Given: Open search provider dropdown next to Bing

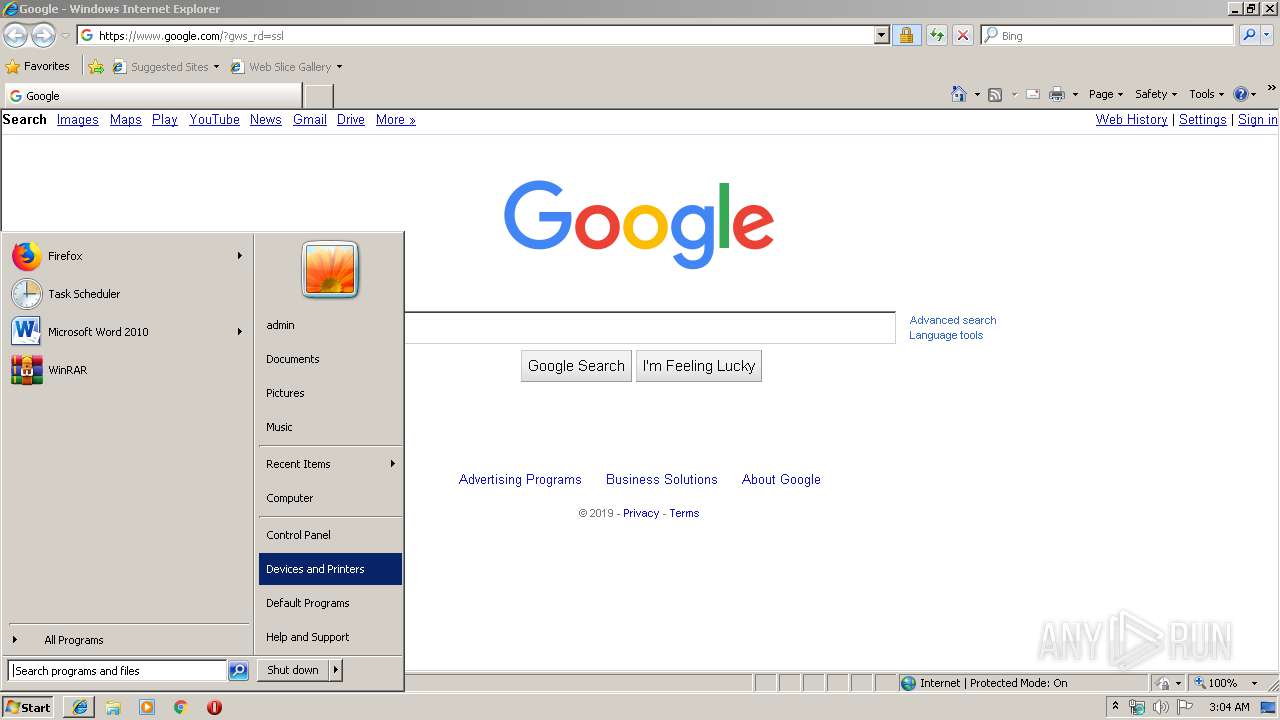Looking at the screenshot, I should (x=1268, y=35).
